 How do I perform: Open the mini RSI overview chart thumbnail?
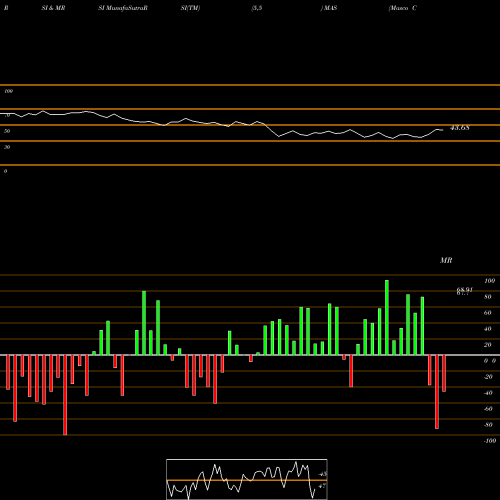247,479
